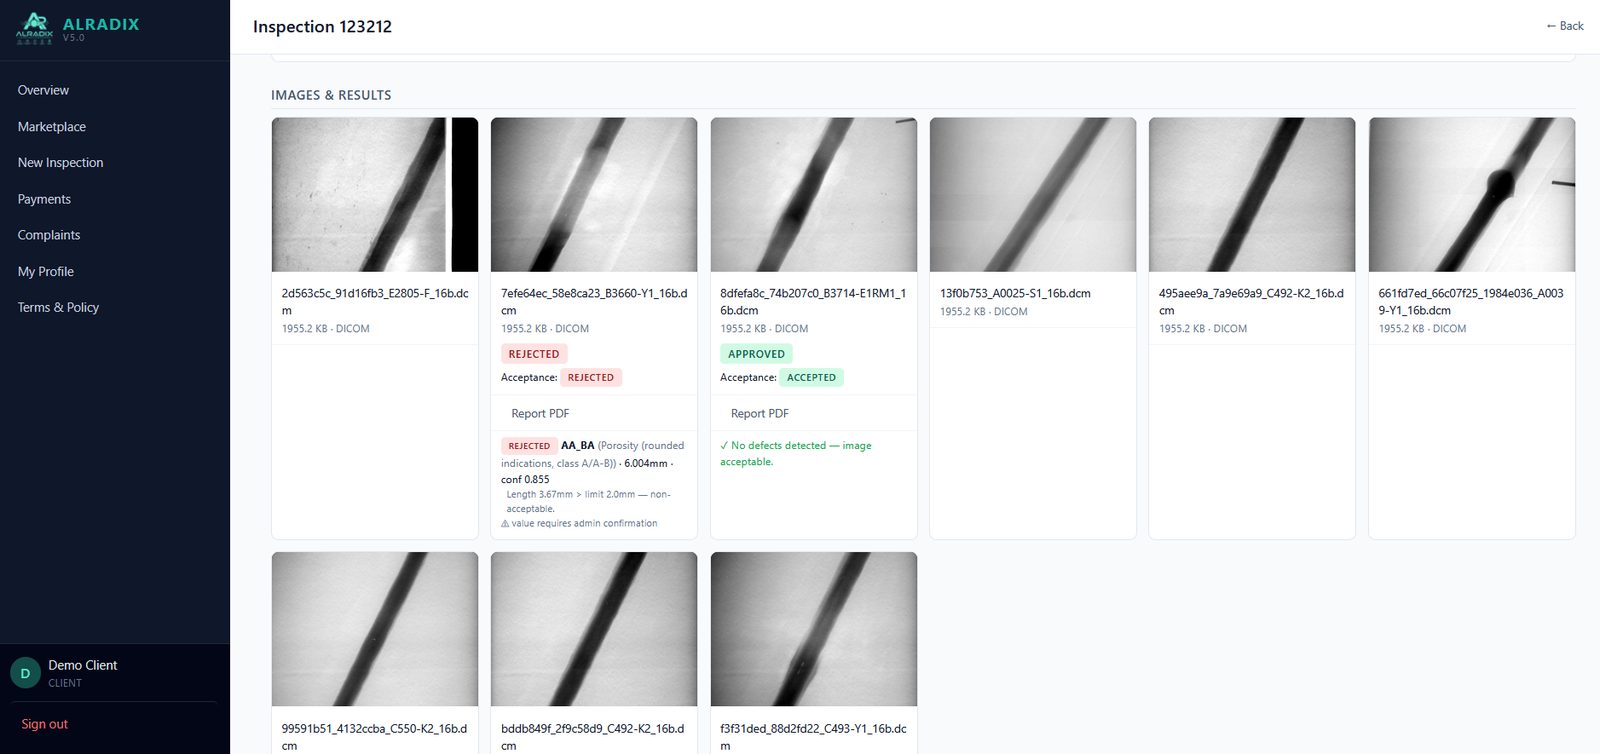The height and width of the screenshot is (754, 1600).
Task: Open My Profile
Action: [46, 271]
